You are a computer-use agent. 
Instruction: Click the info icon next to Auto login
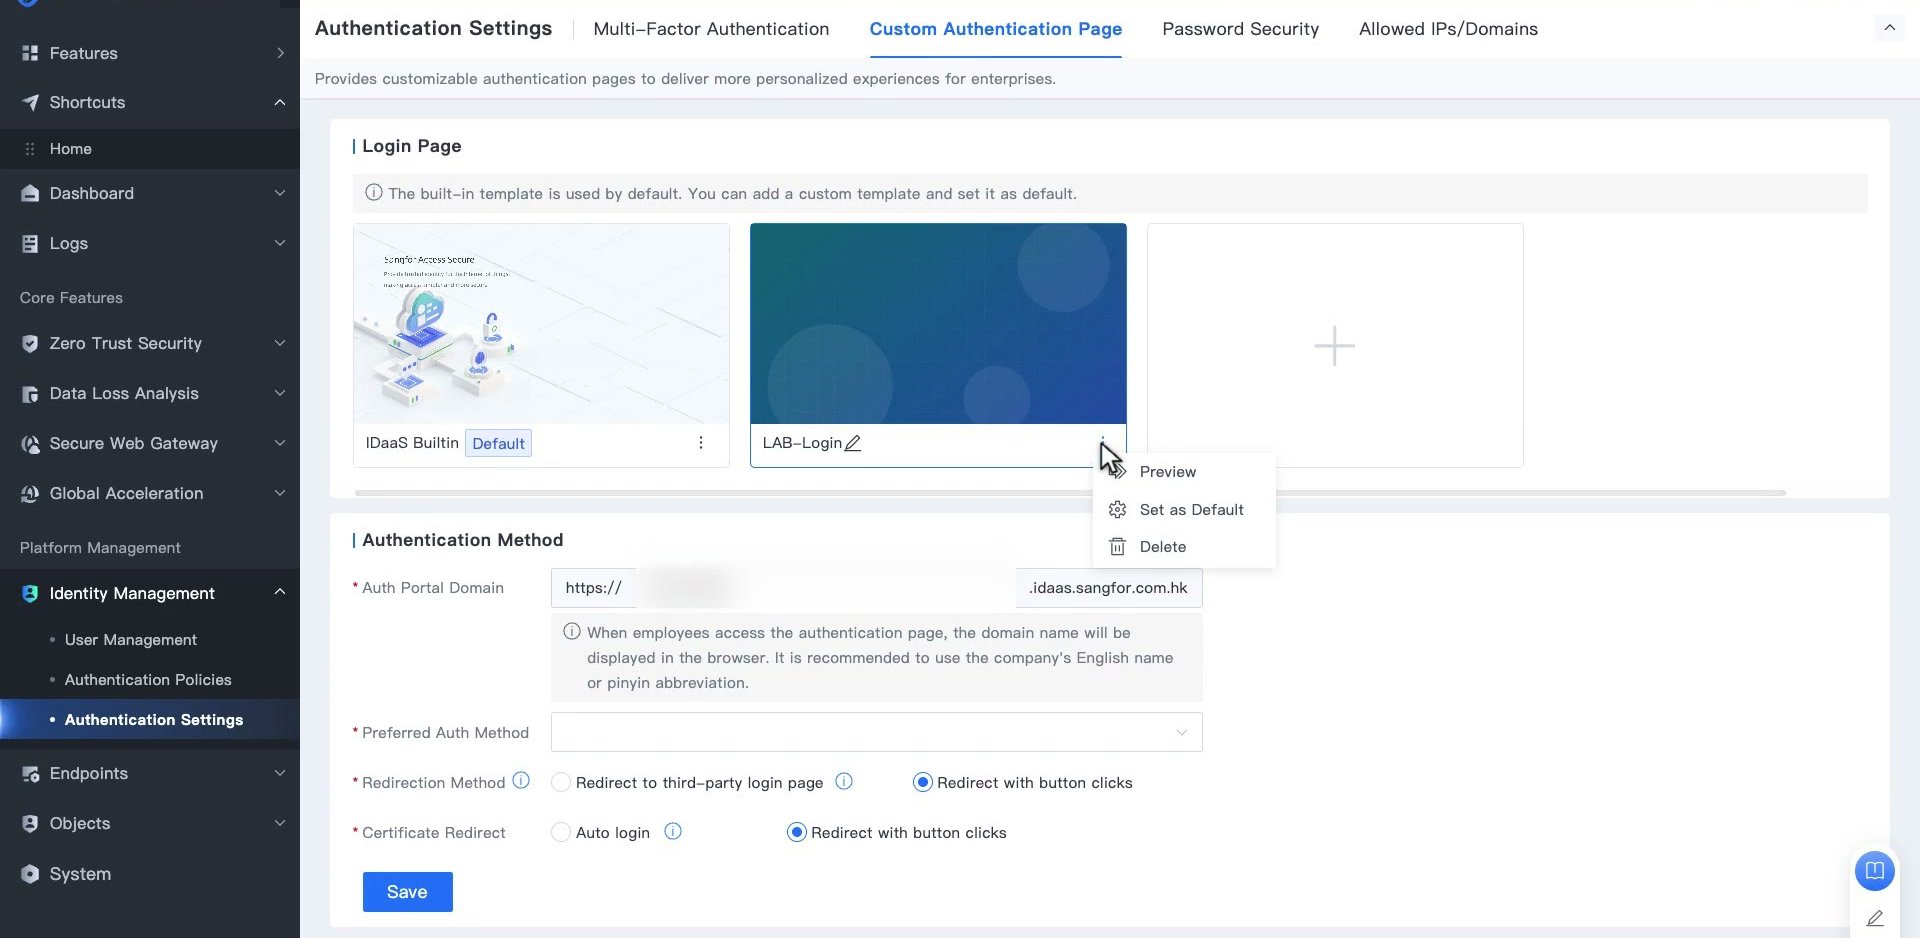(673, 831)
